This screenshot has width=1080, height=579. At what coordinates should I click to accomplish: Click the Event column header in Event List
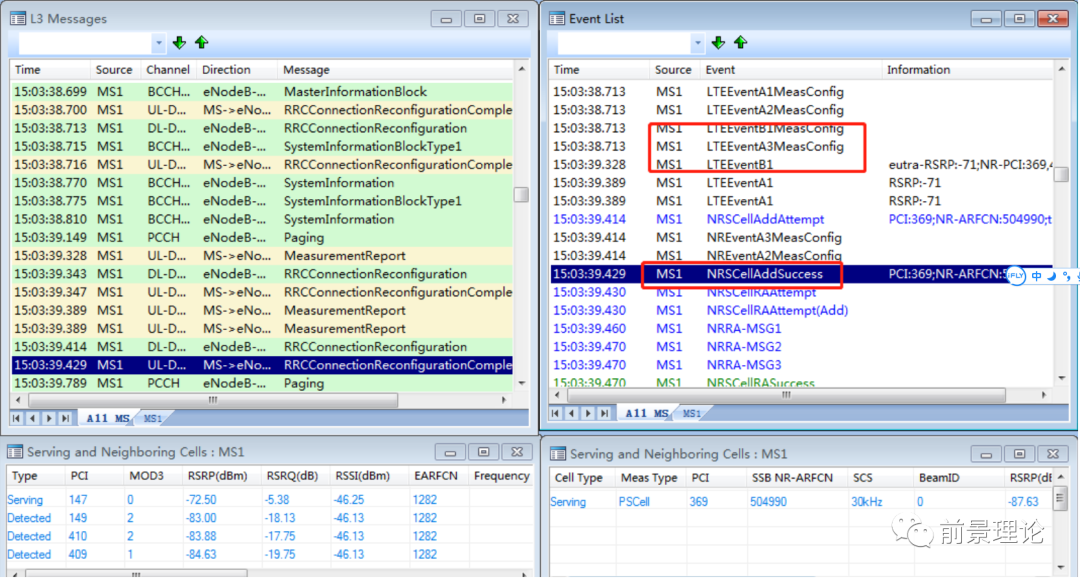pyautogui.click(x=791, y=70)
